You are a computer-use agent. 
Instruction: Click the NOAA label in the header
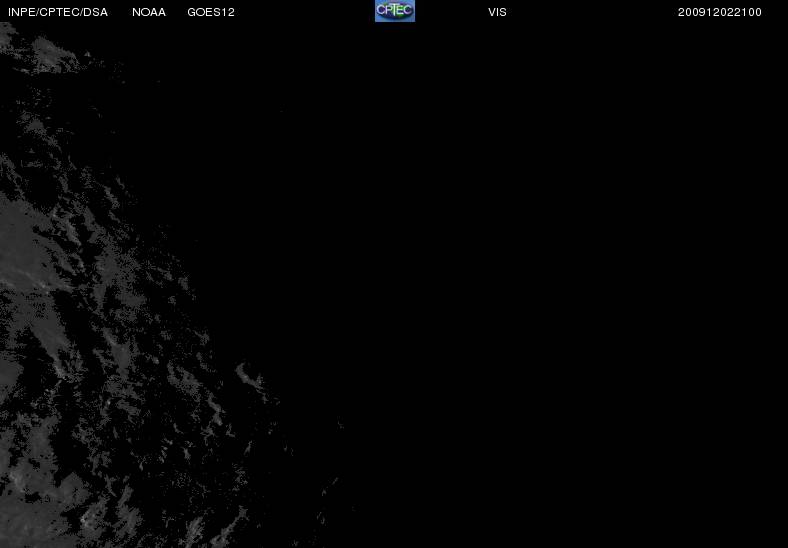[x=149, y=12]
